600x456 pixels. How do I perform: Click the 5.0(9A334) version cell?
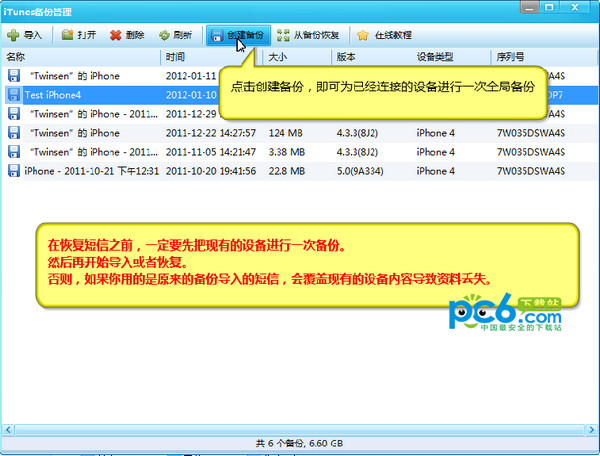tap(360, 171)
